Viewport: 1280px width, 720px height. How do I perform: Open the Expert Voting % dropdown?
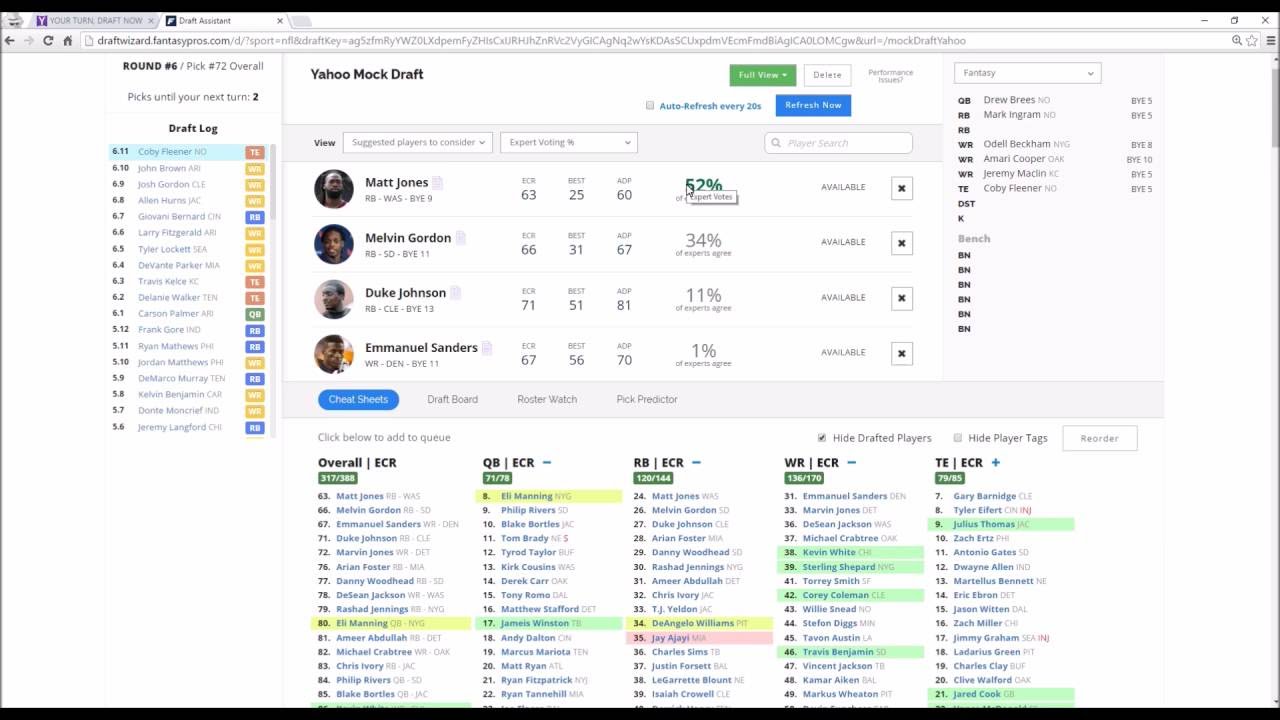point(568,142)
